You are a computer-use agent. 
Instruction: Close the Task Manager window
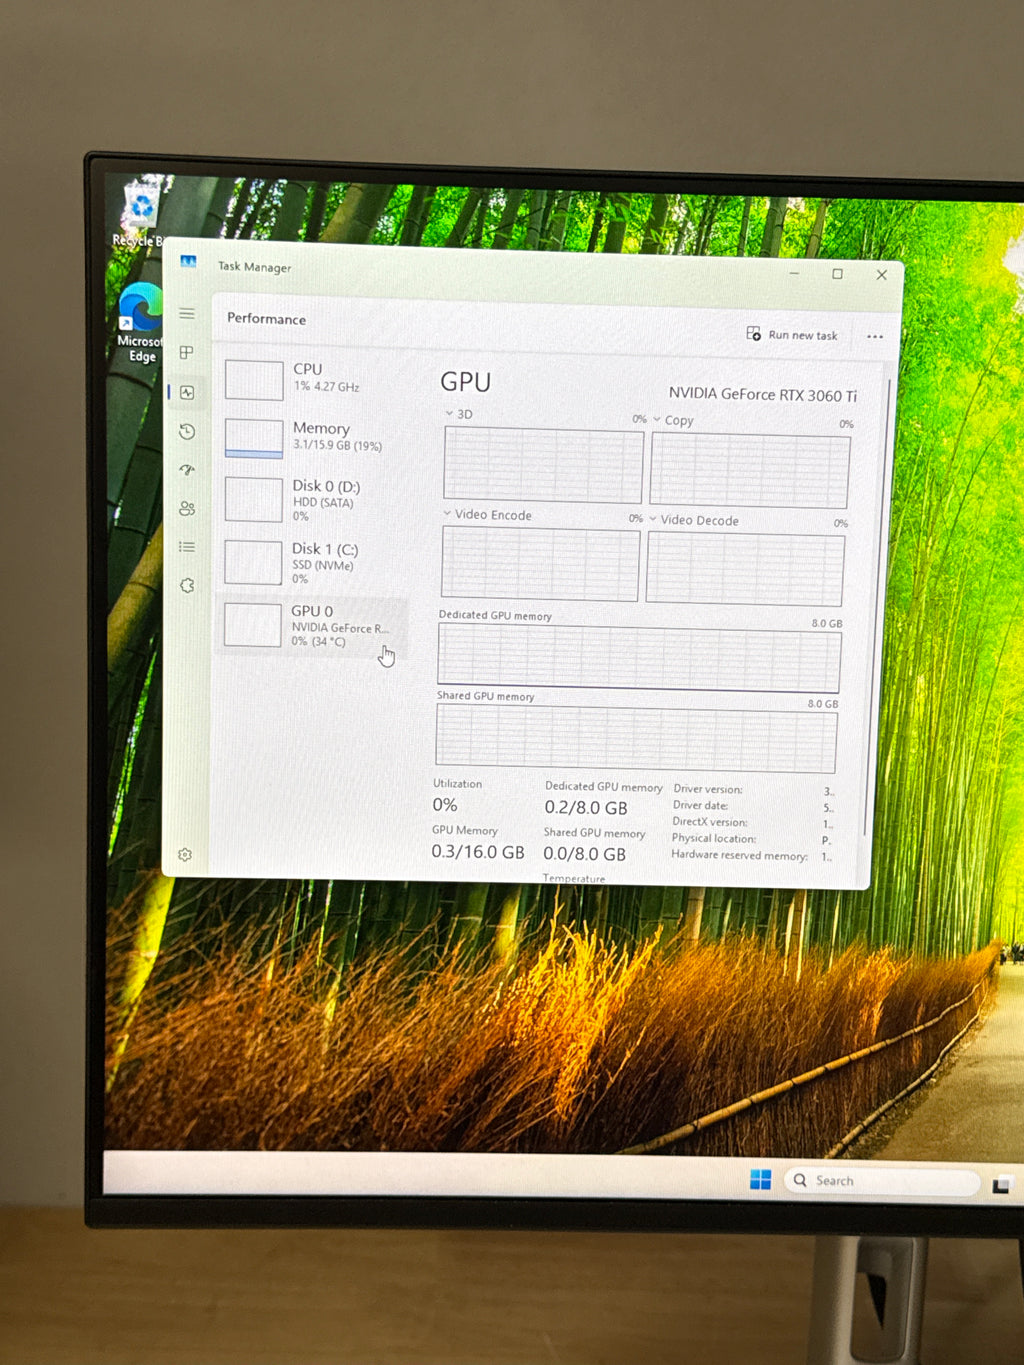[881, 275]
